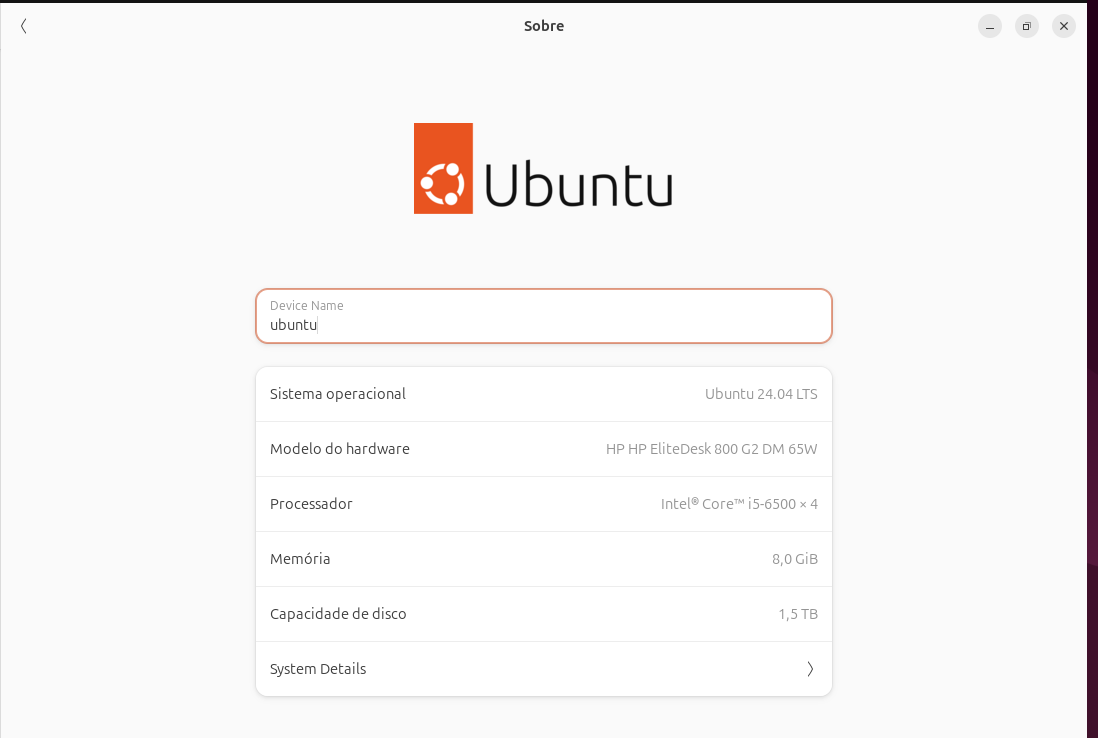Screen dimensions: 1098x738
Task: Select the Memória label
Action: click(x=300, y=559)
